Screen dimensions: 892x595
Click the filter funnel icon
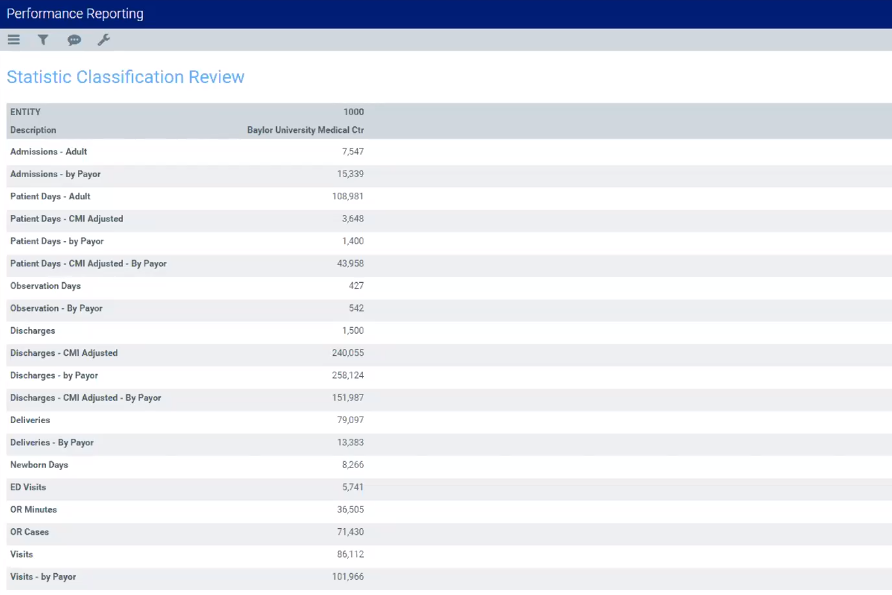click(x=43, y=40)
